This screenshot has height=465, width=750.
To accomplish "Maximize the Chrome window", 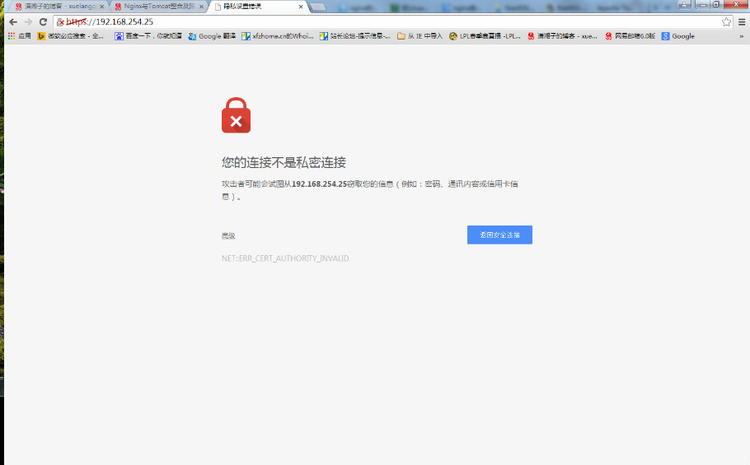I will (x=716, y=4).
